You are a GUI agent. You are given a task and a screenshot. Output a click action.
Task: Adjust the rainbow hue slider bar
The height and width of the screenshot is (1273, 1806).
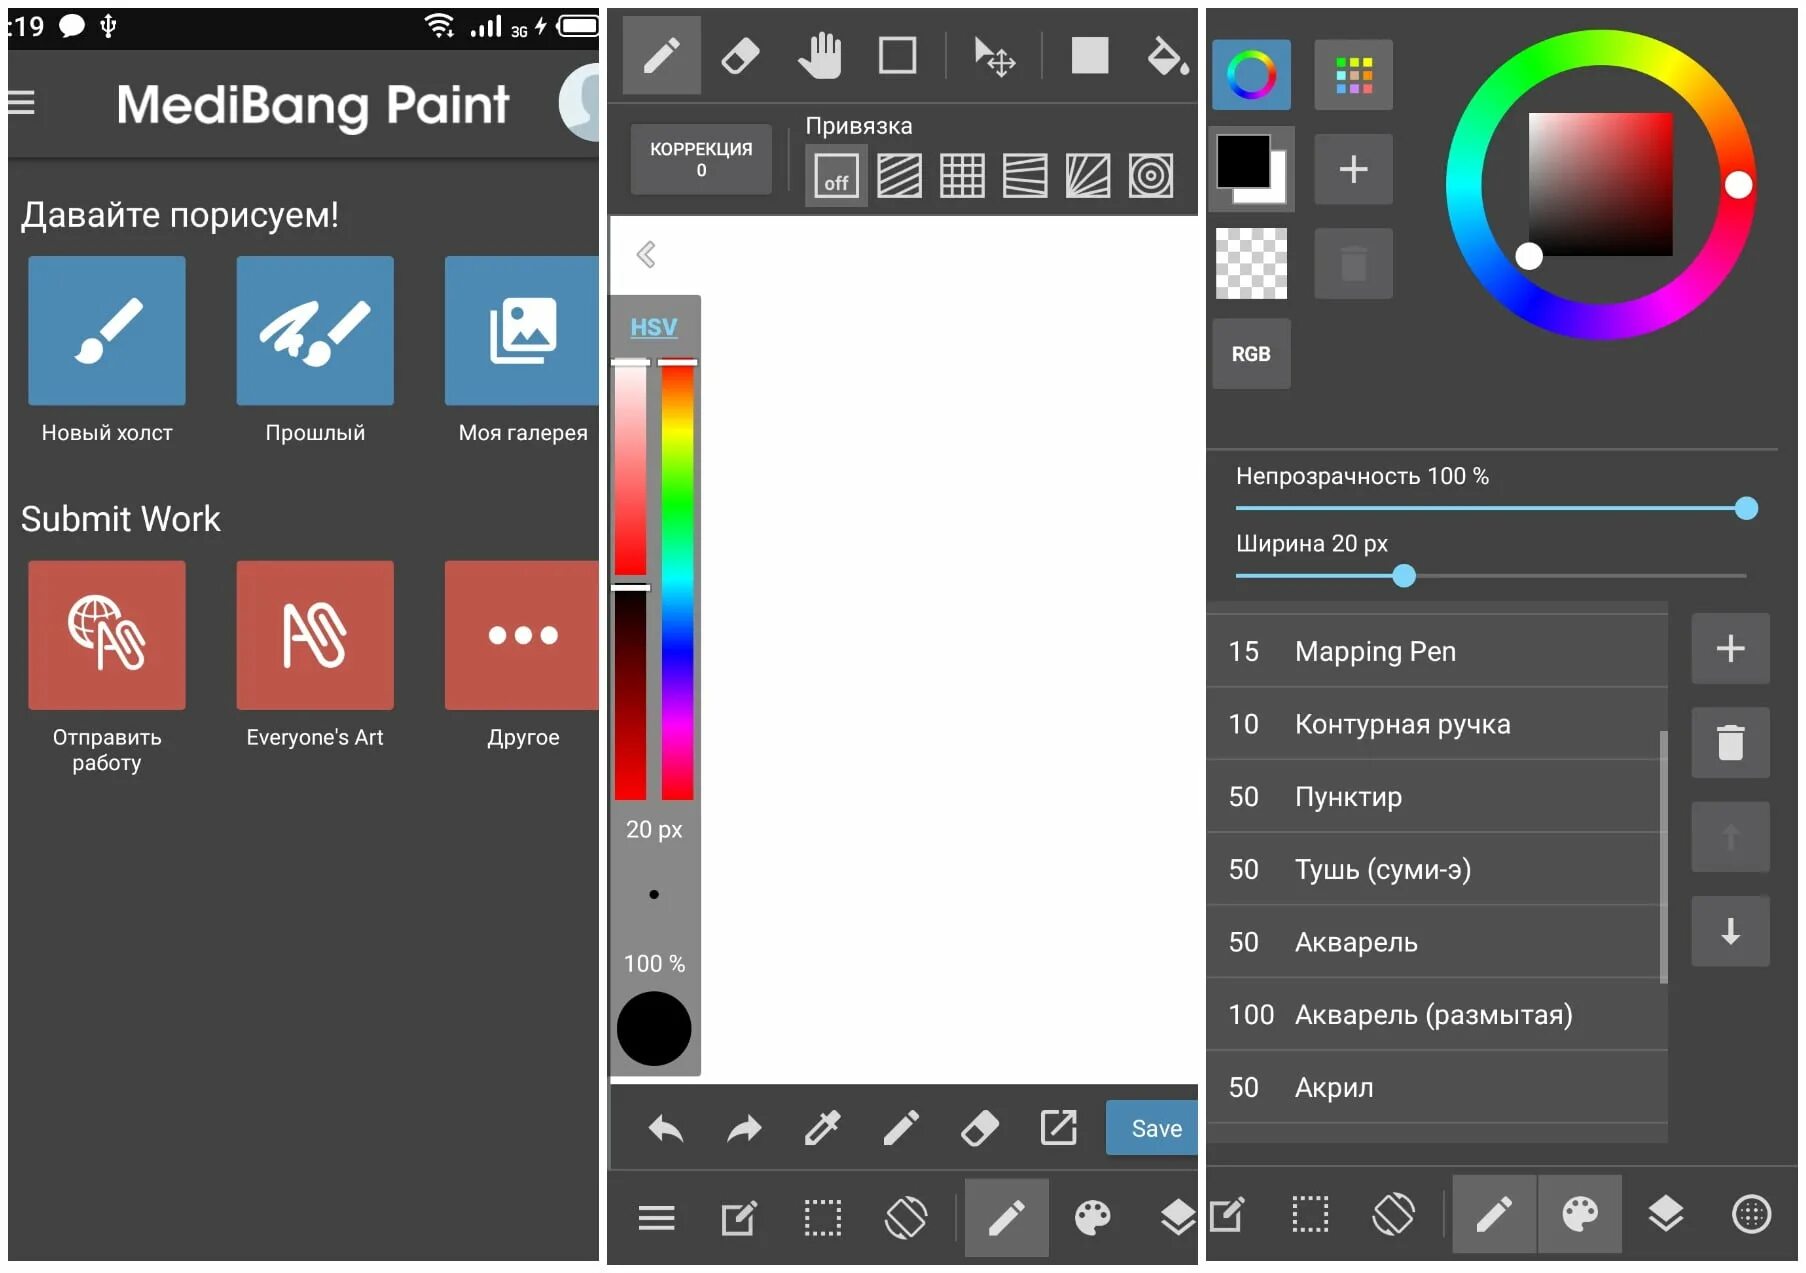[677, 580]
